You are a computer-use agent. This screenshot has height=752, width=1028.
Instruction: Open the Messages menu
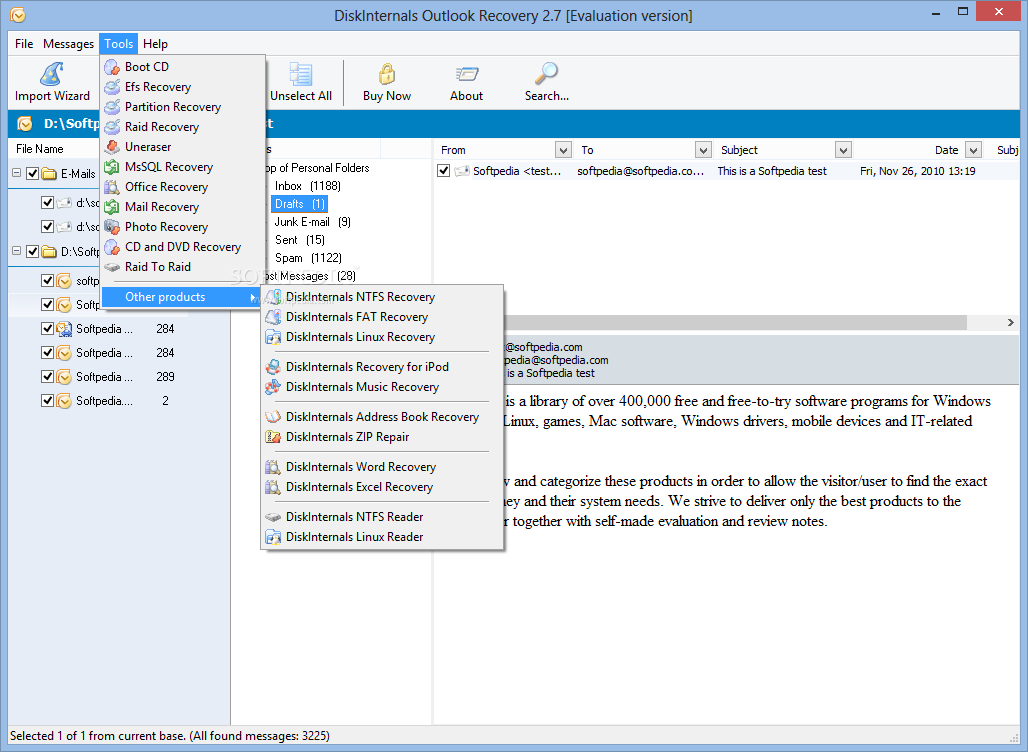point(68,44)
